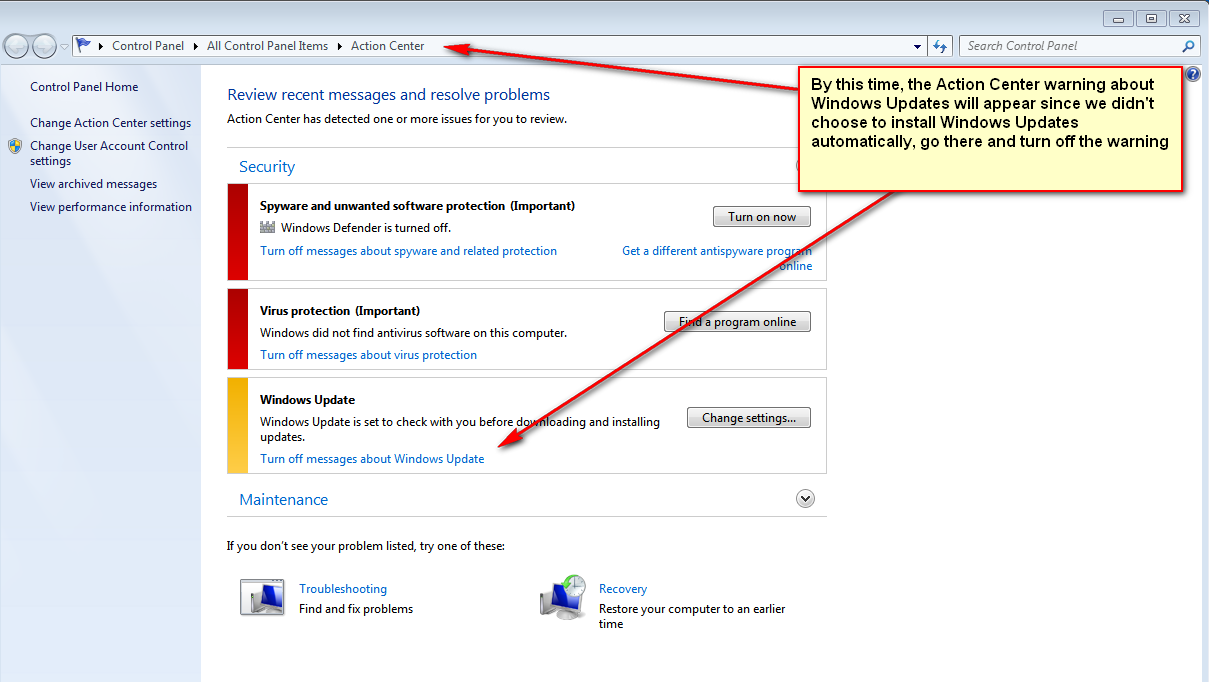The height and width of the screenshot is (682, 1209).
Task: Maximize the Action Center window
Action: 1152,18
